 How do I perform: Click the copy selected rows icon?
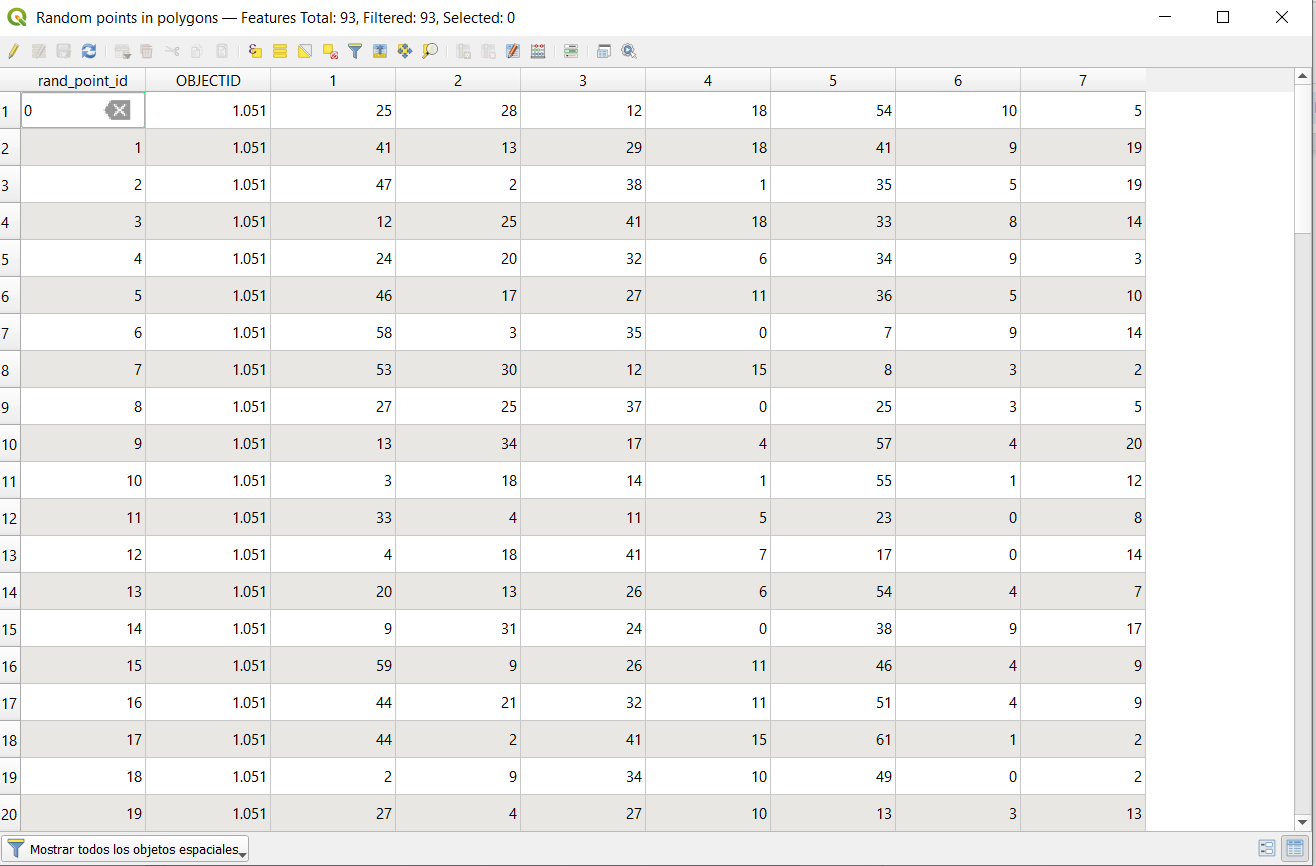click(197, 51)
